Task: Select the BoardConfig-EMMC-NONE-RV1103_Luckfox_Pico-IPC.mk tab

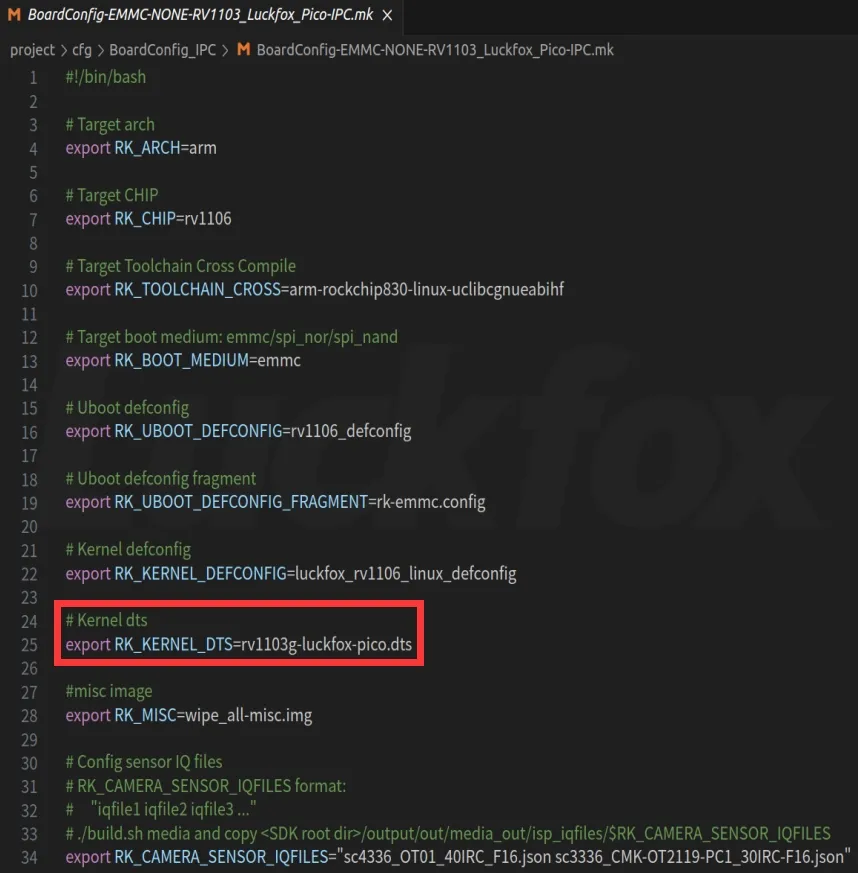Action: click(x=200, y=15)
